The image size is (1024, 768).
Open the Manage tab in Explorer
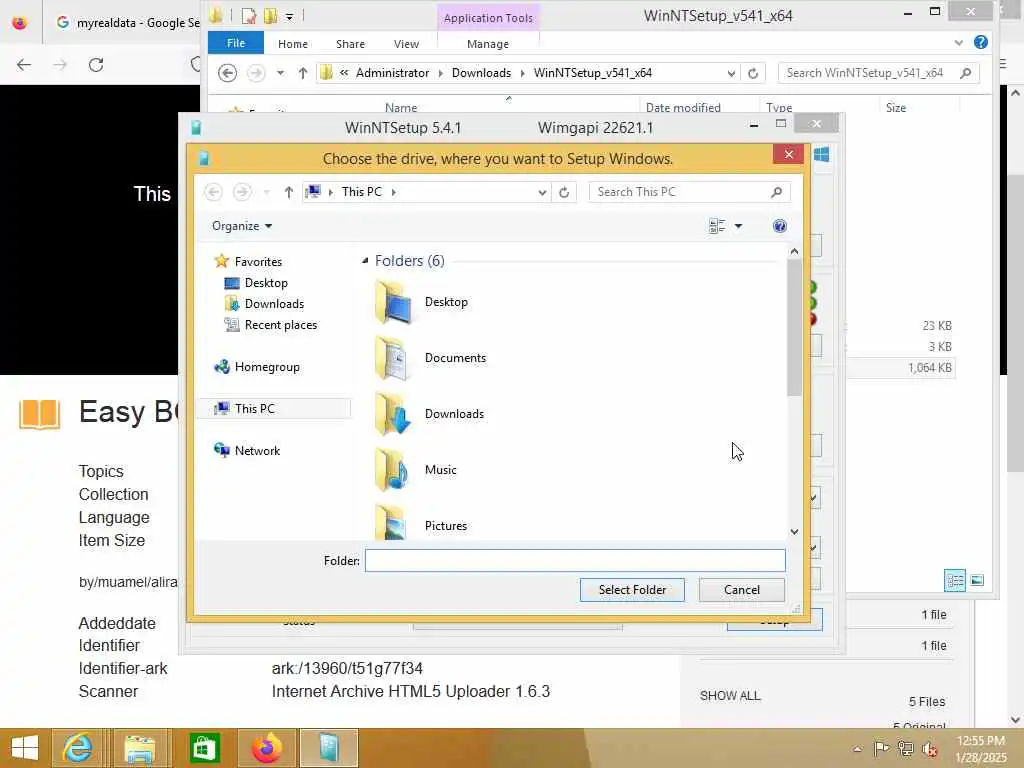pyautogui.click(x=488, y=44)
